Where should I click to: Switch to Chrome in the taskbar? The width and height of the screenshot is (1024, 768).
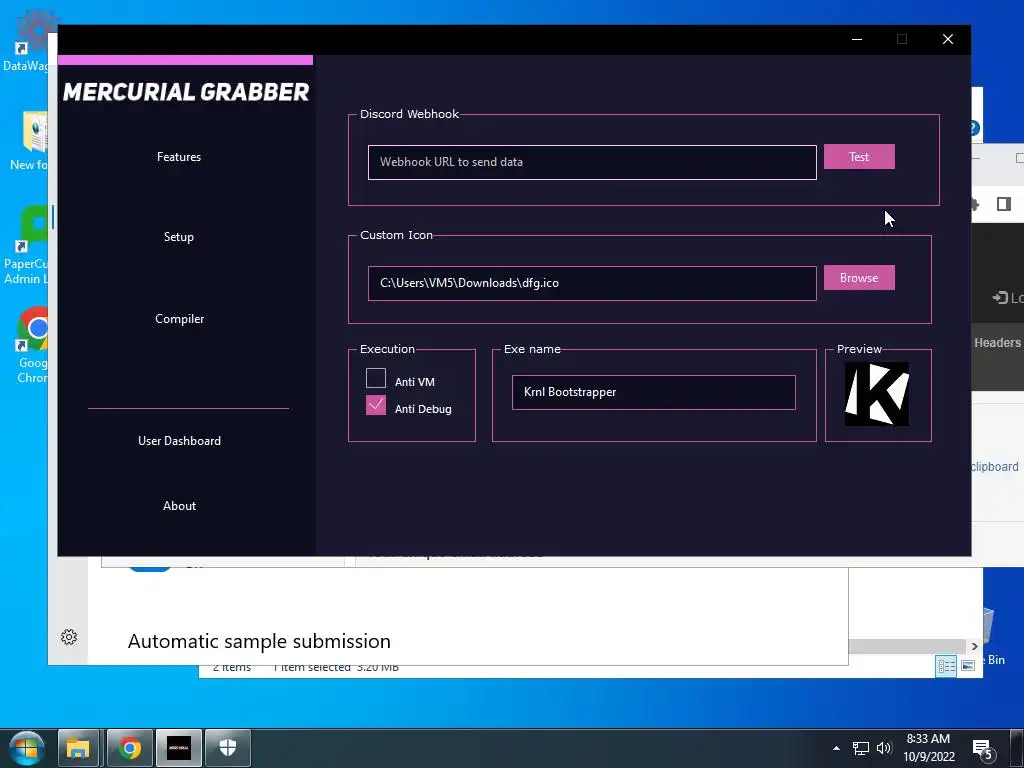coord(129,748)
